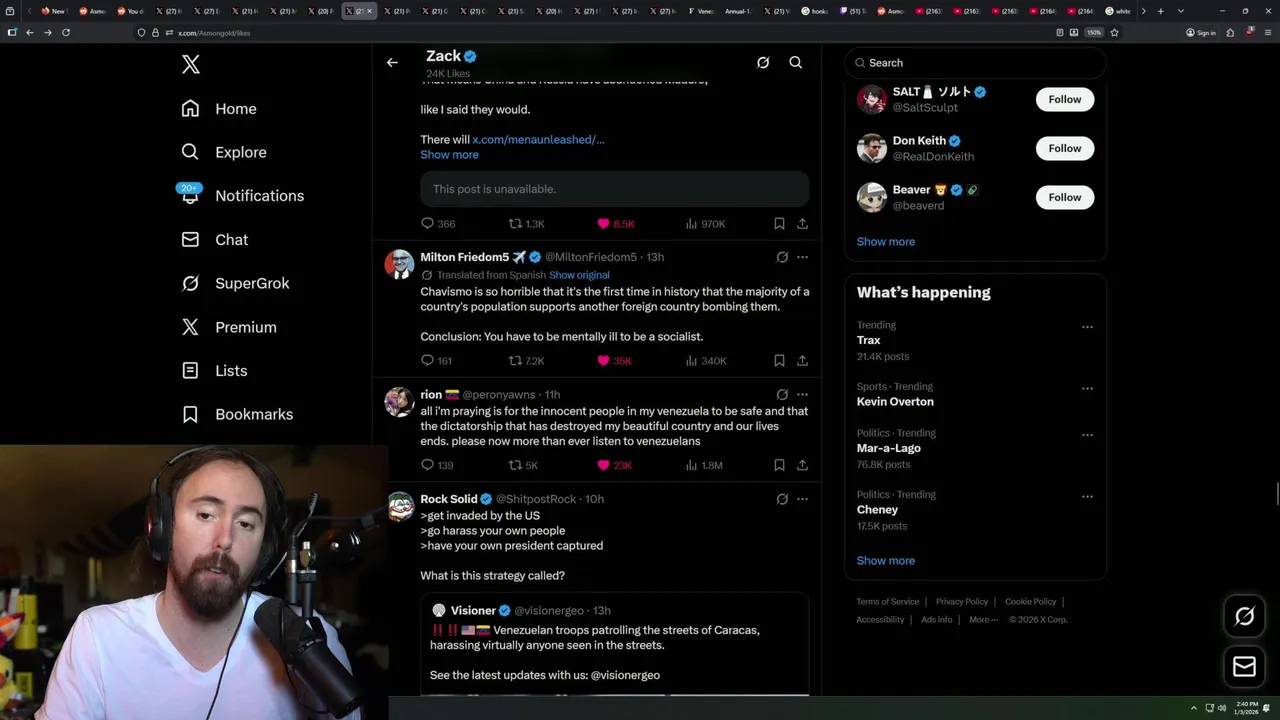Click search icon in profile header
Screen dimensions: 1280x720
[796, 62]
